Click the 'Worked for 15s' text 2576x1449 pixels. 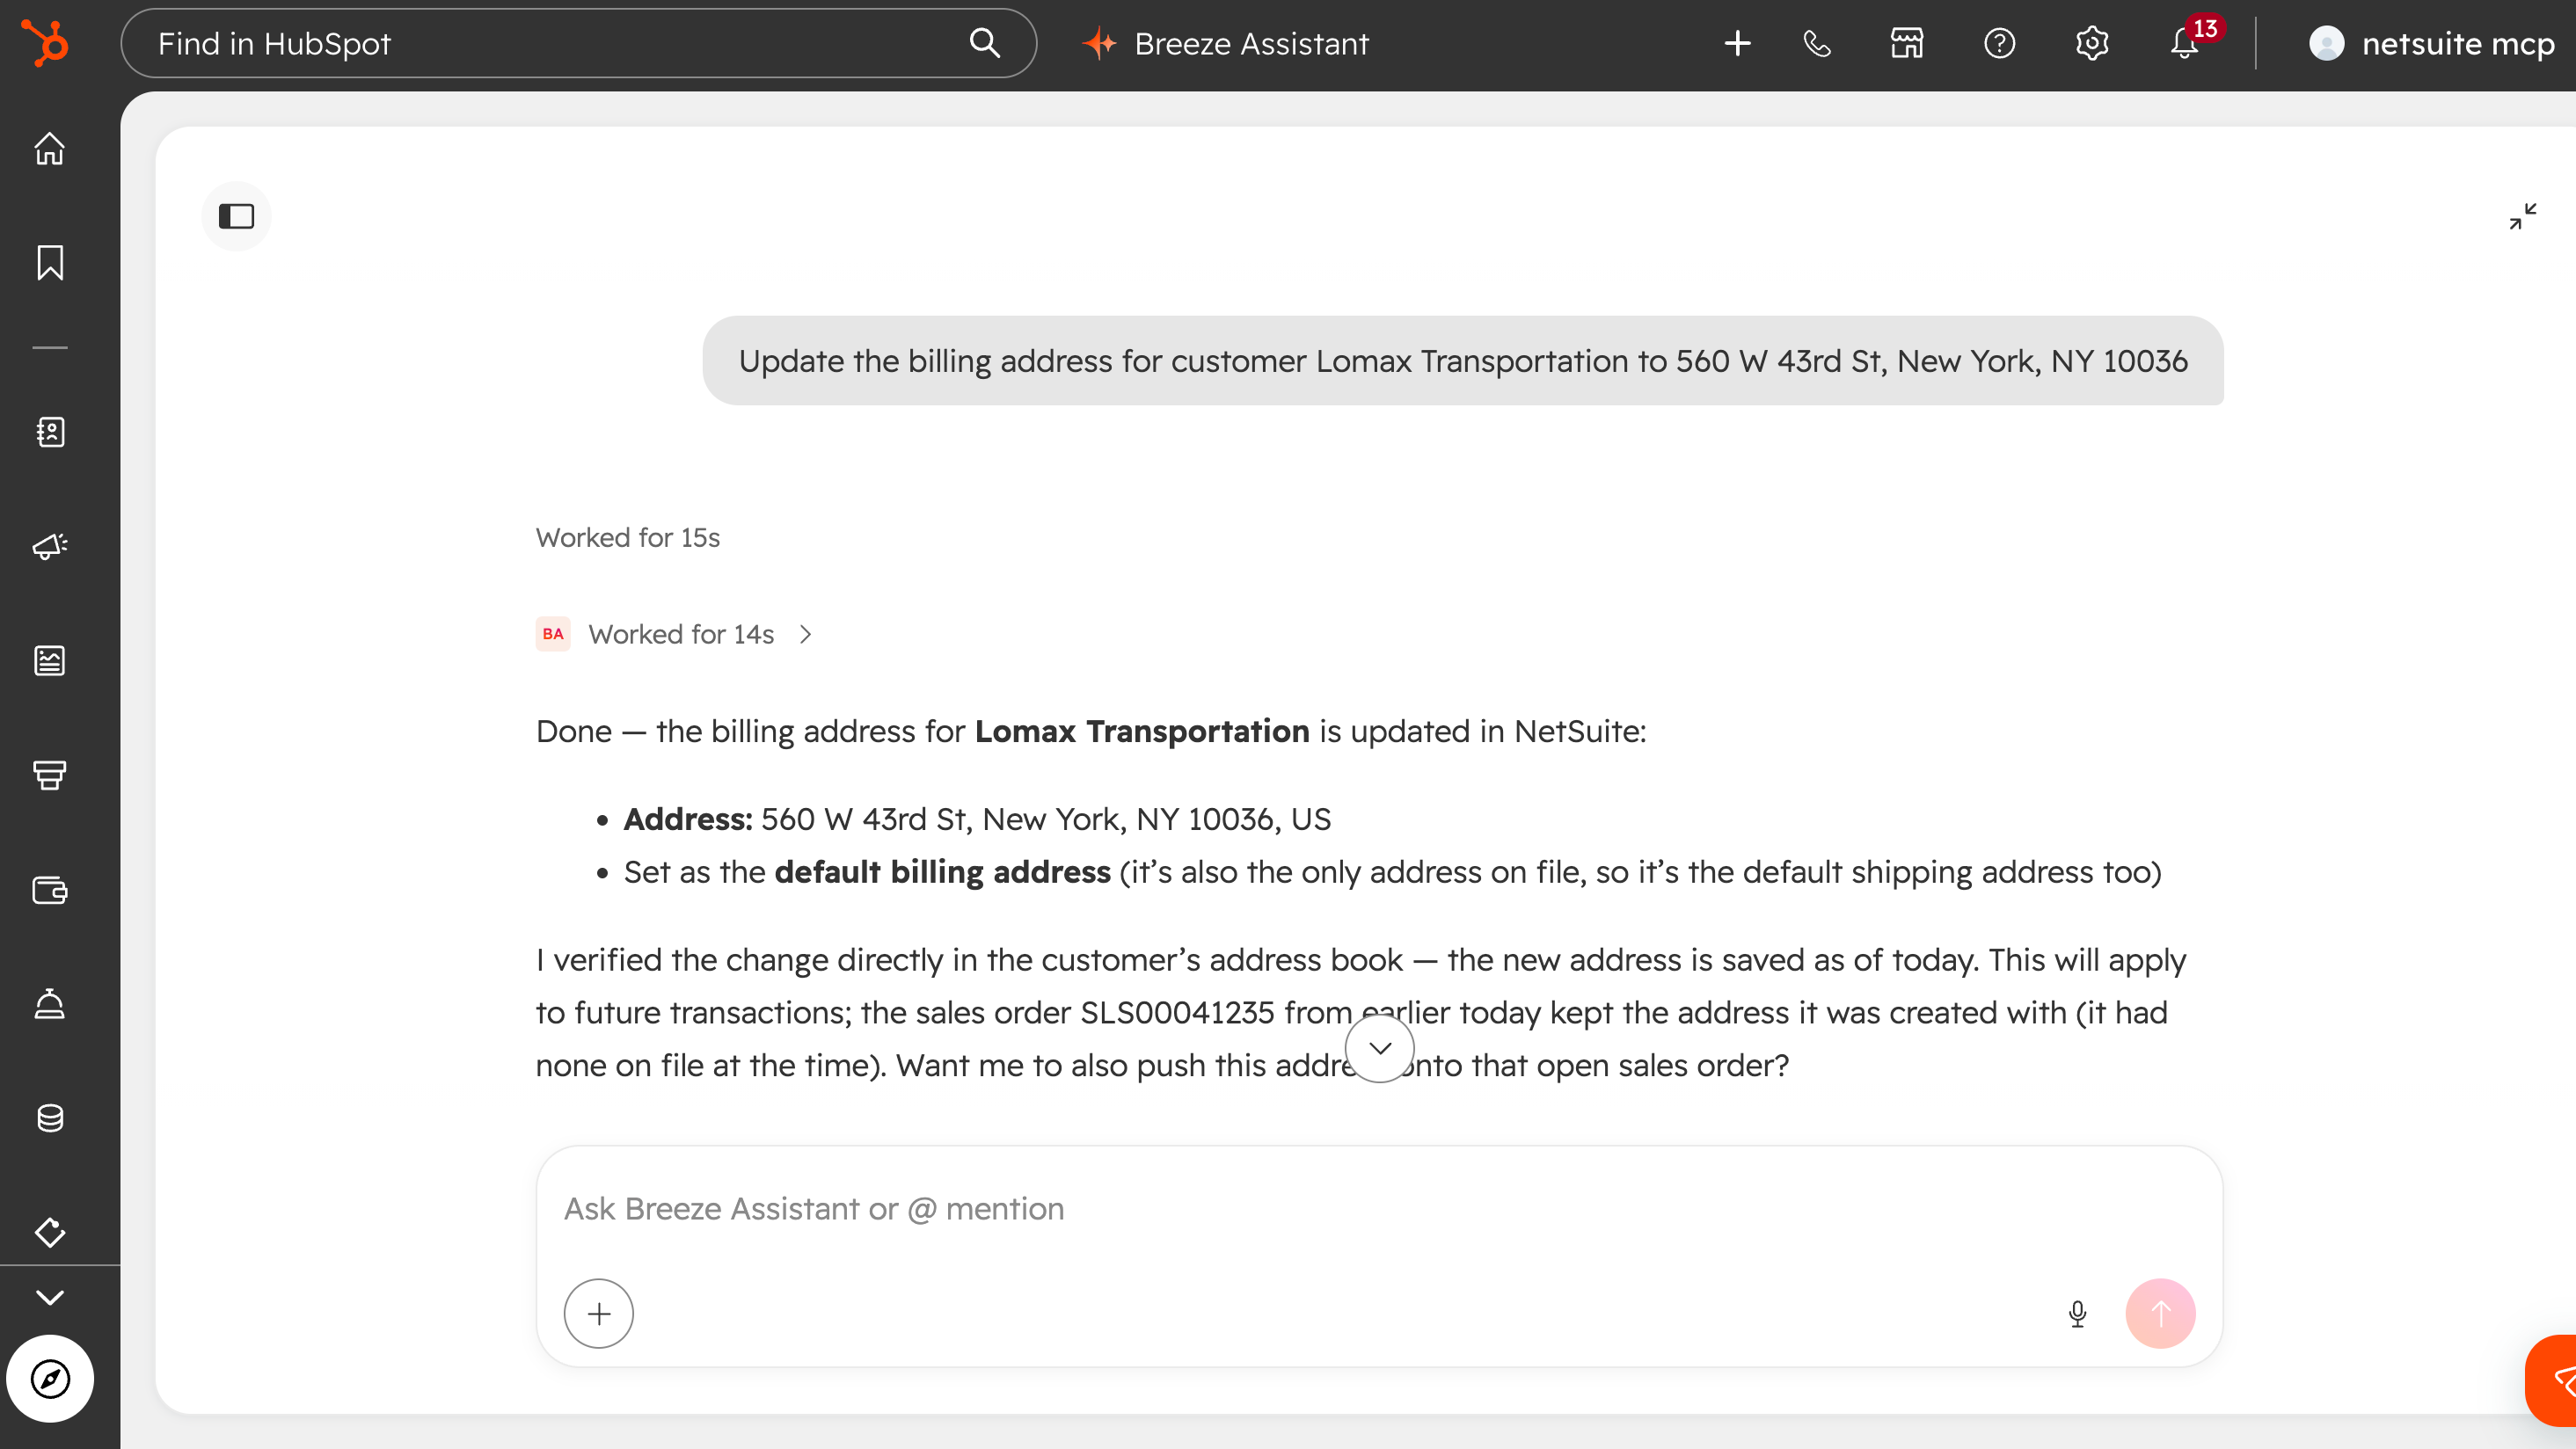click(628, 537)
